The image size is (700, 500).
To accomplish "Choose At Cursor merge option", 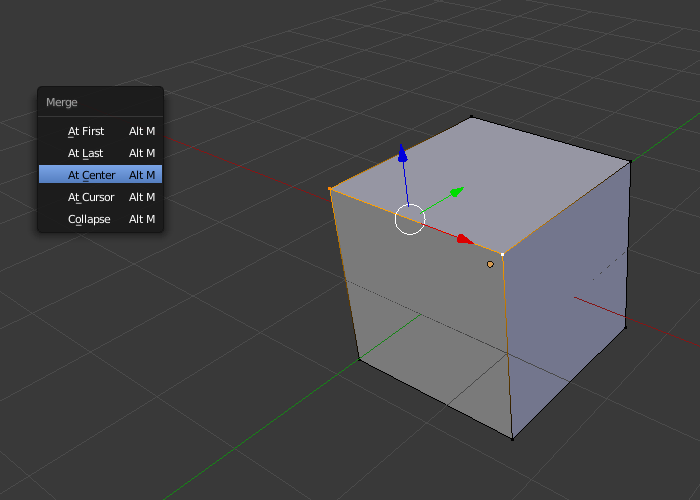I will pos(100,197).
